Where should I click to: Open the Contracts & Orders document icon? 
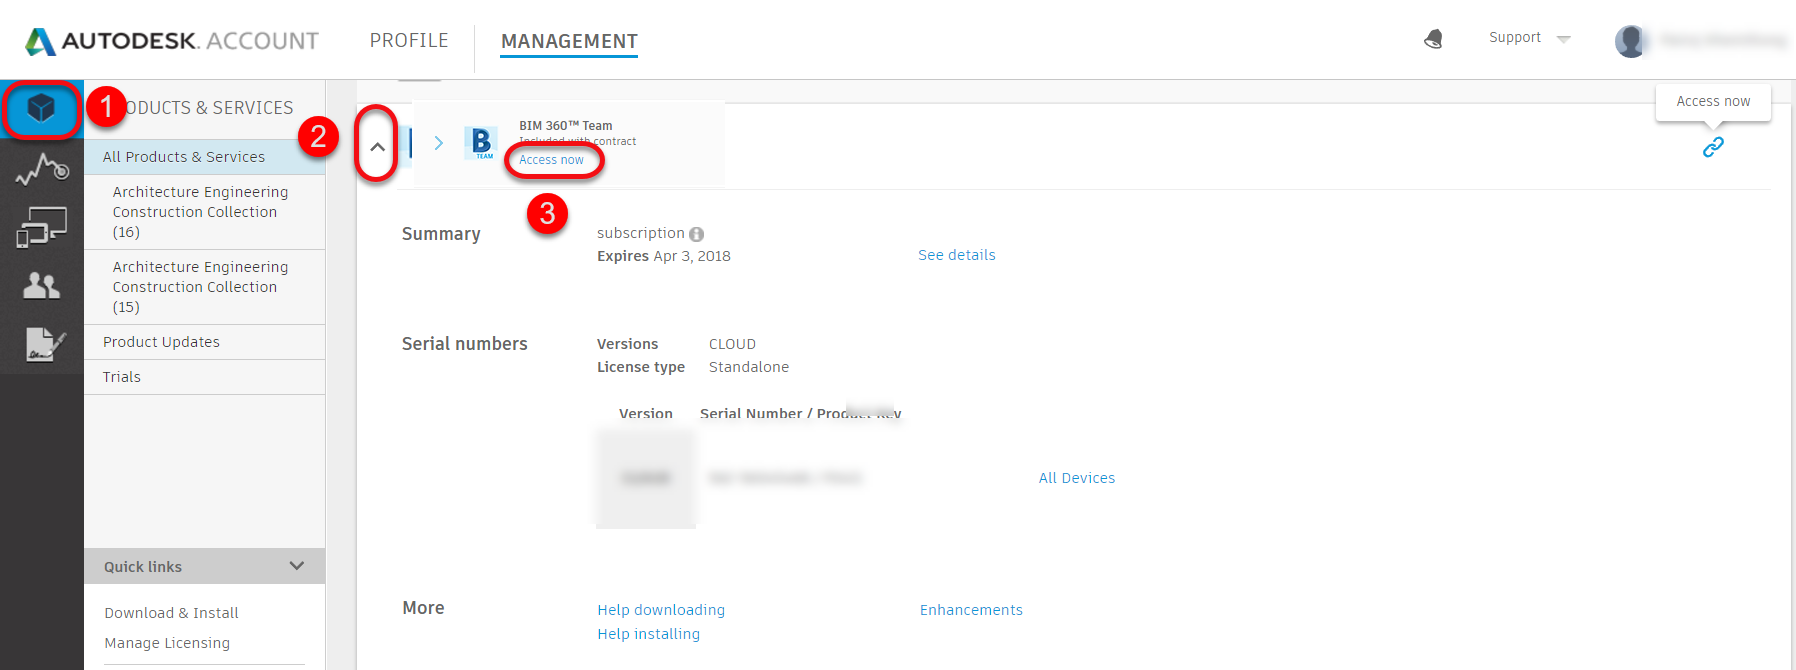point(45,344)
